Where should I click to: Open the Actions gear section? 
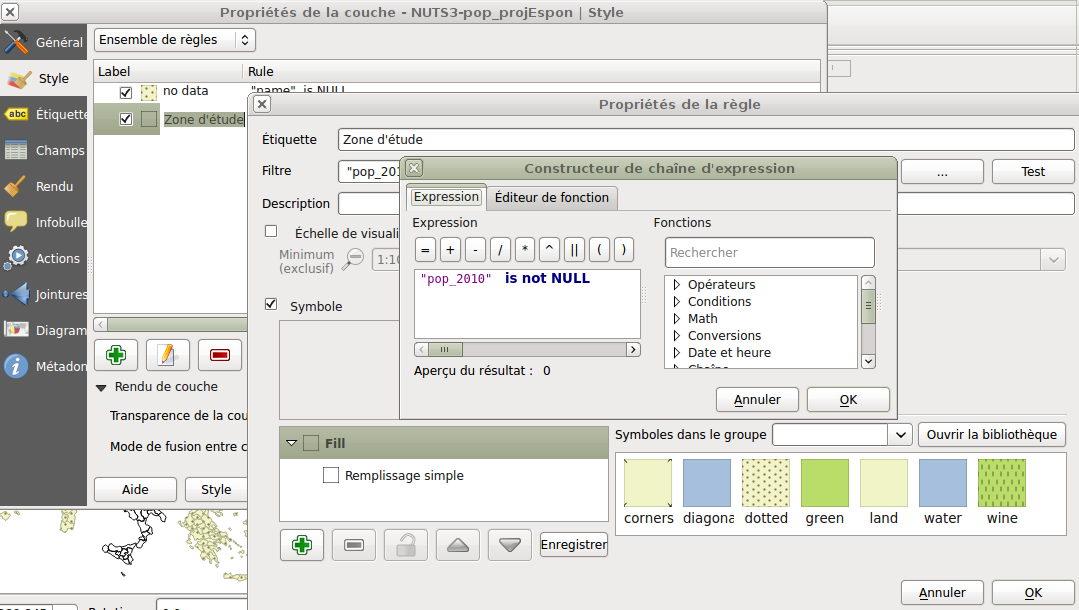(16, 258)
